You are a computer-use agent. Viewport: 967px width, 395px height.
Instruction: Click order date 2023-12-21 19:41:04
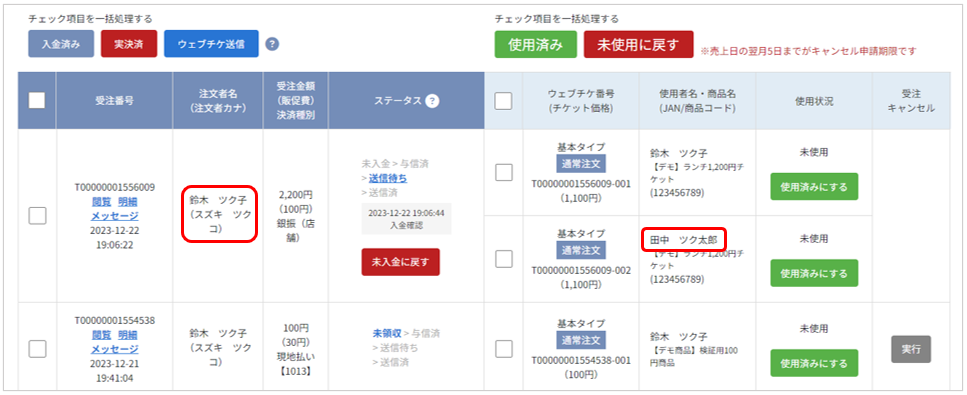115,370
